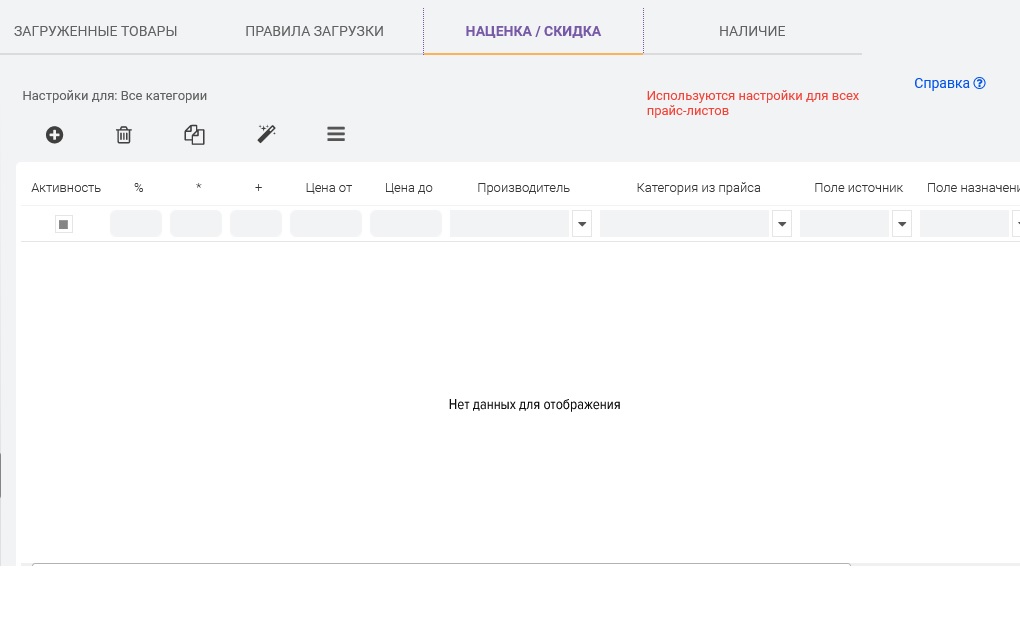Sort by Поле источник column header

point(858,188)
